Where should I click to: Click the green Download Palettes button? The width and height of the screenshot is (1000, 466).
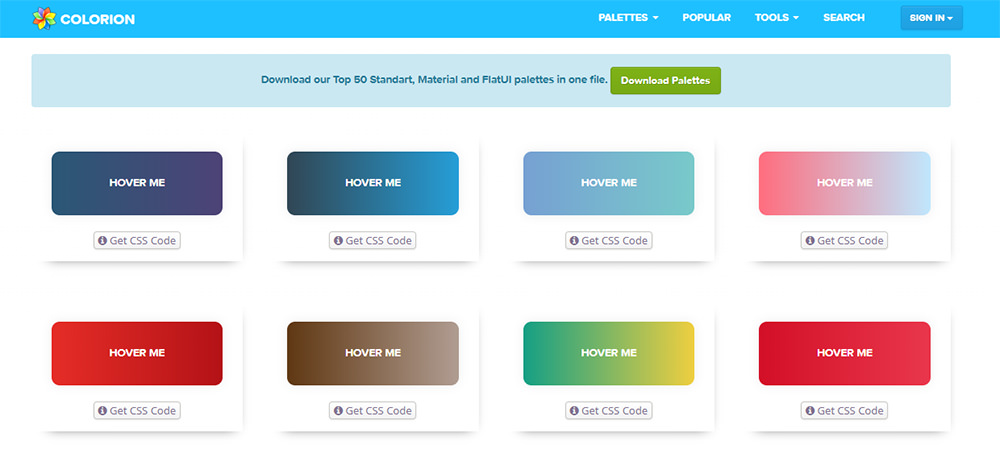(665, 80)
